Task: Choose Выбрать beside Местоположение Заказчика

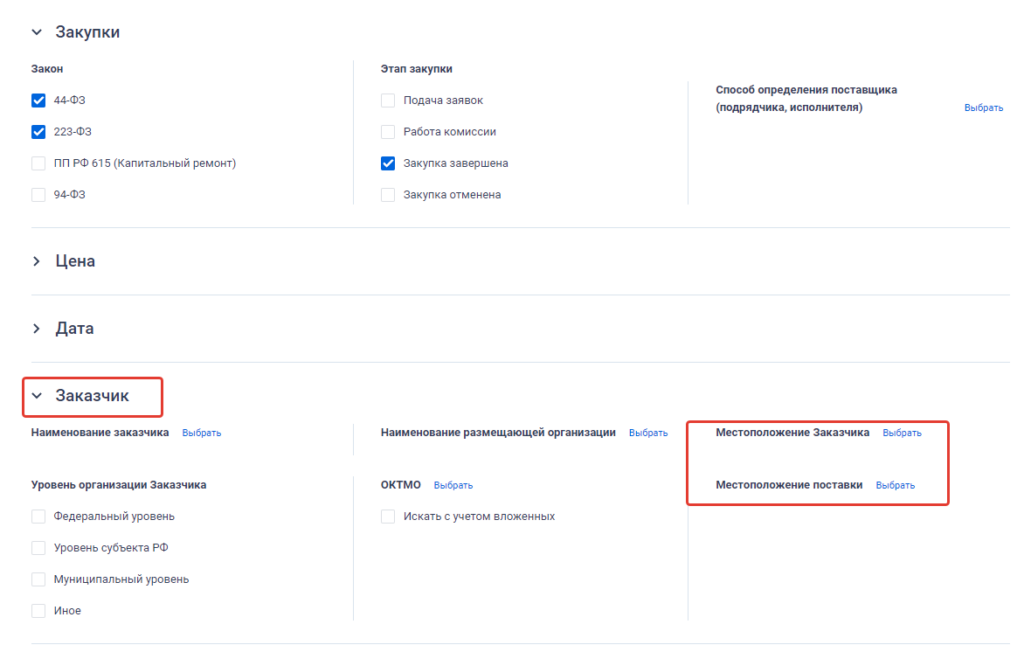Action: coord(902,433)
